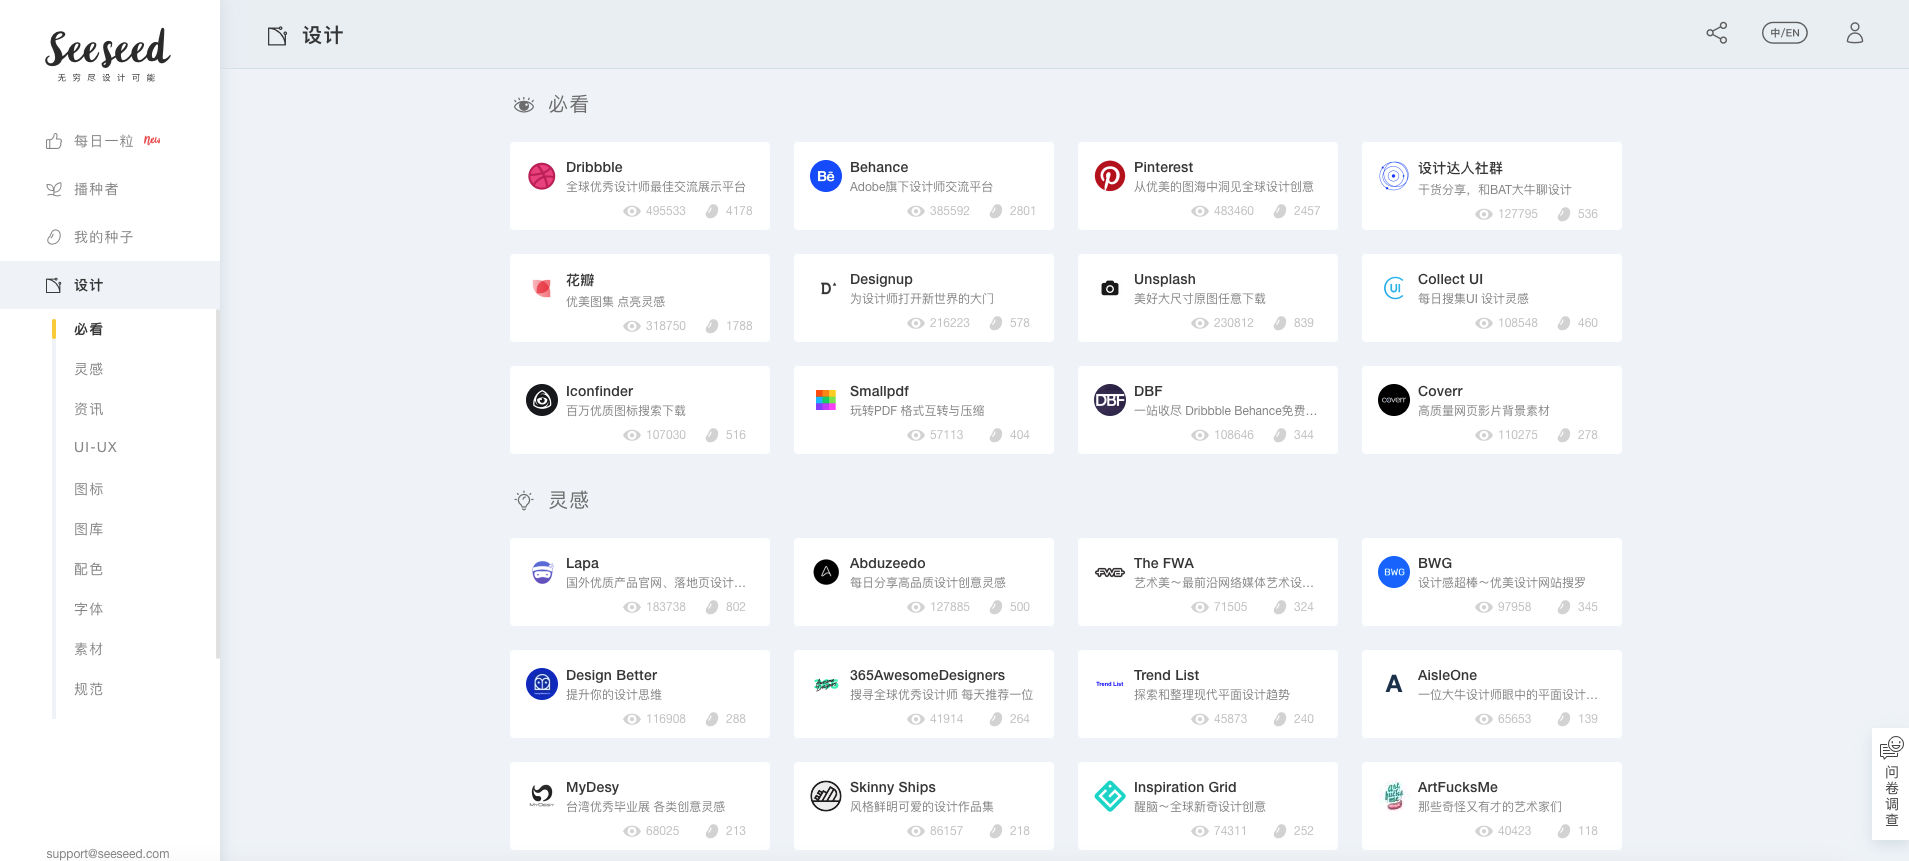Click the AisleOne logo icon
This screenshot has width=1909, height=861.
(x=1394, y=684)
